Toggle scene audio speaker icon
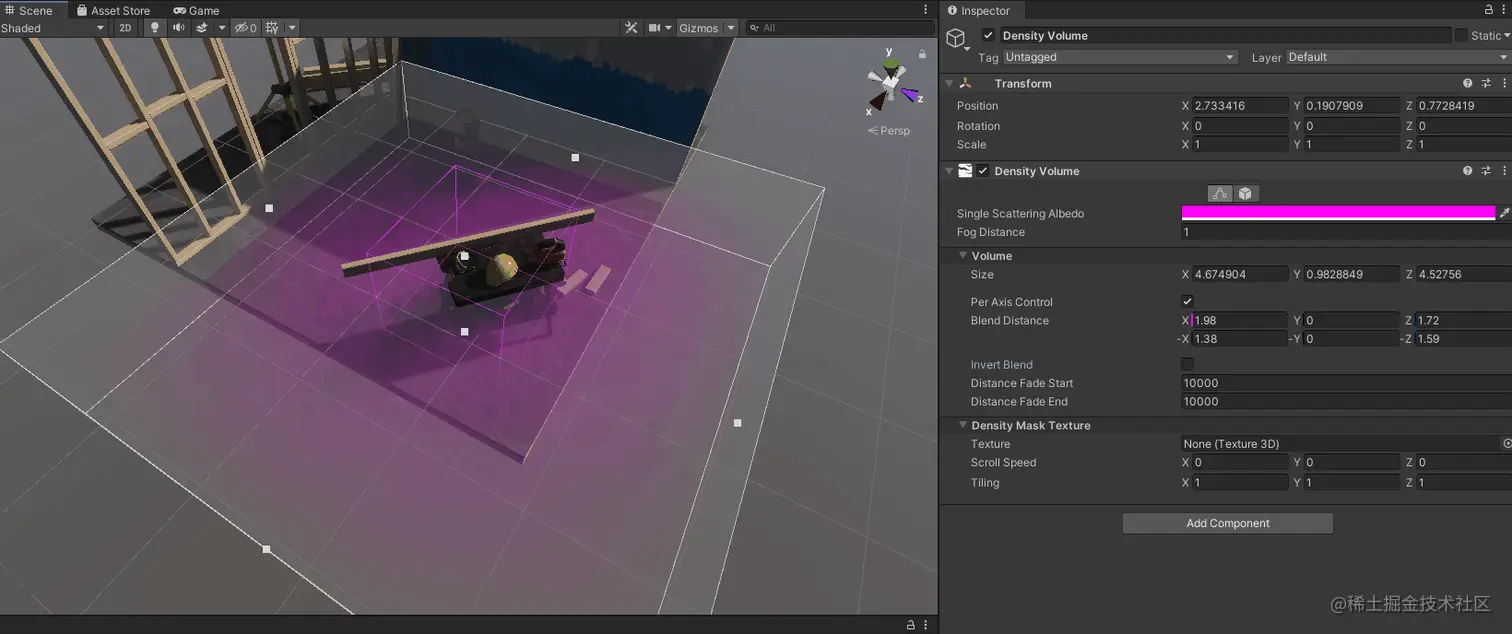1512x634 pixels. [178, 28]
